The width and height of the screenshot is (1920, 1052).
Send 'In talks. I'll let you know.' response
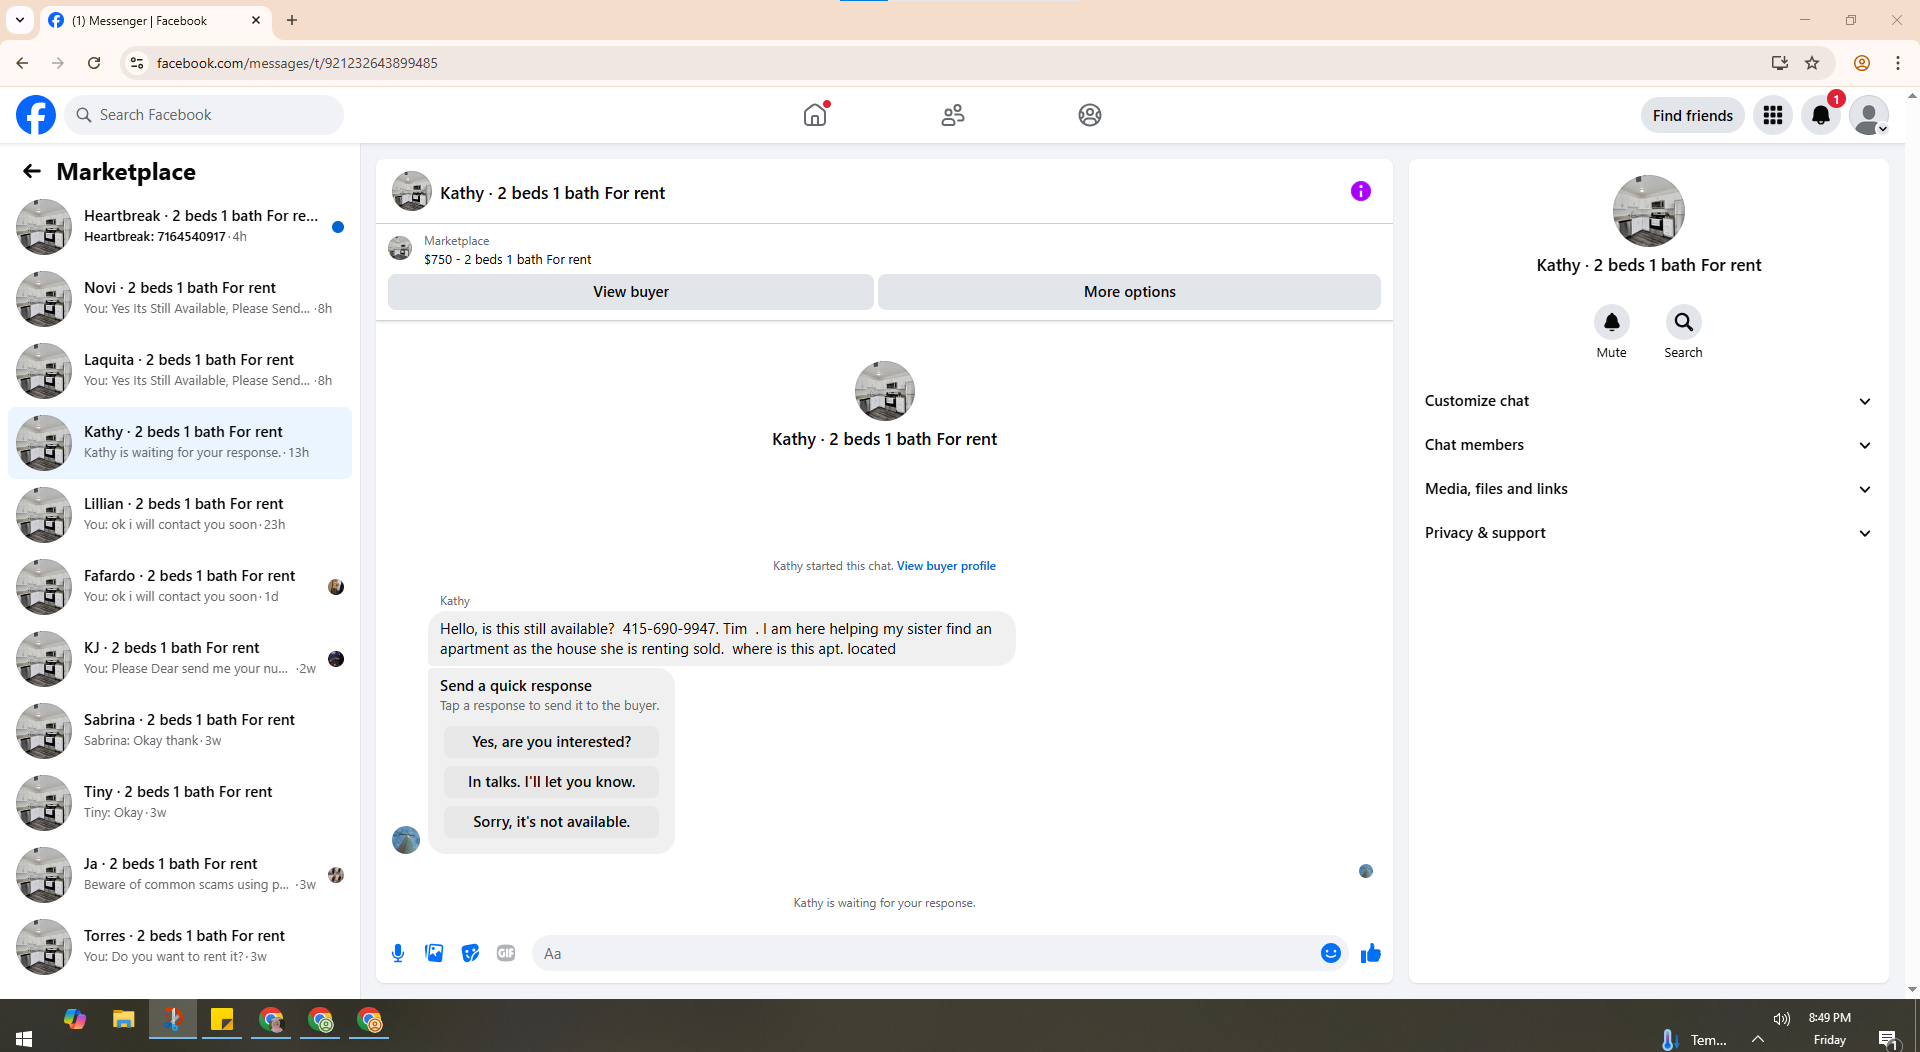point(551,782)
